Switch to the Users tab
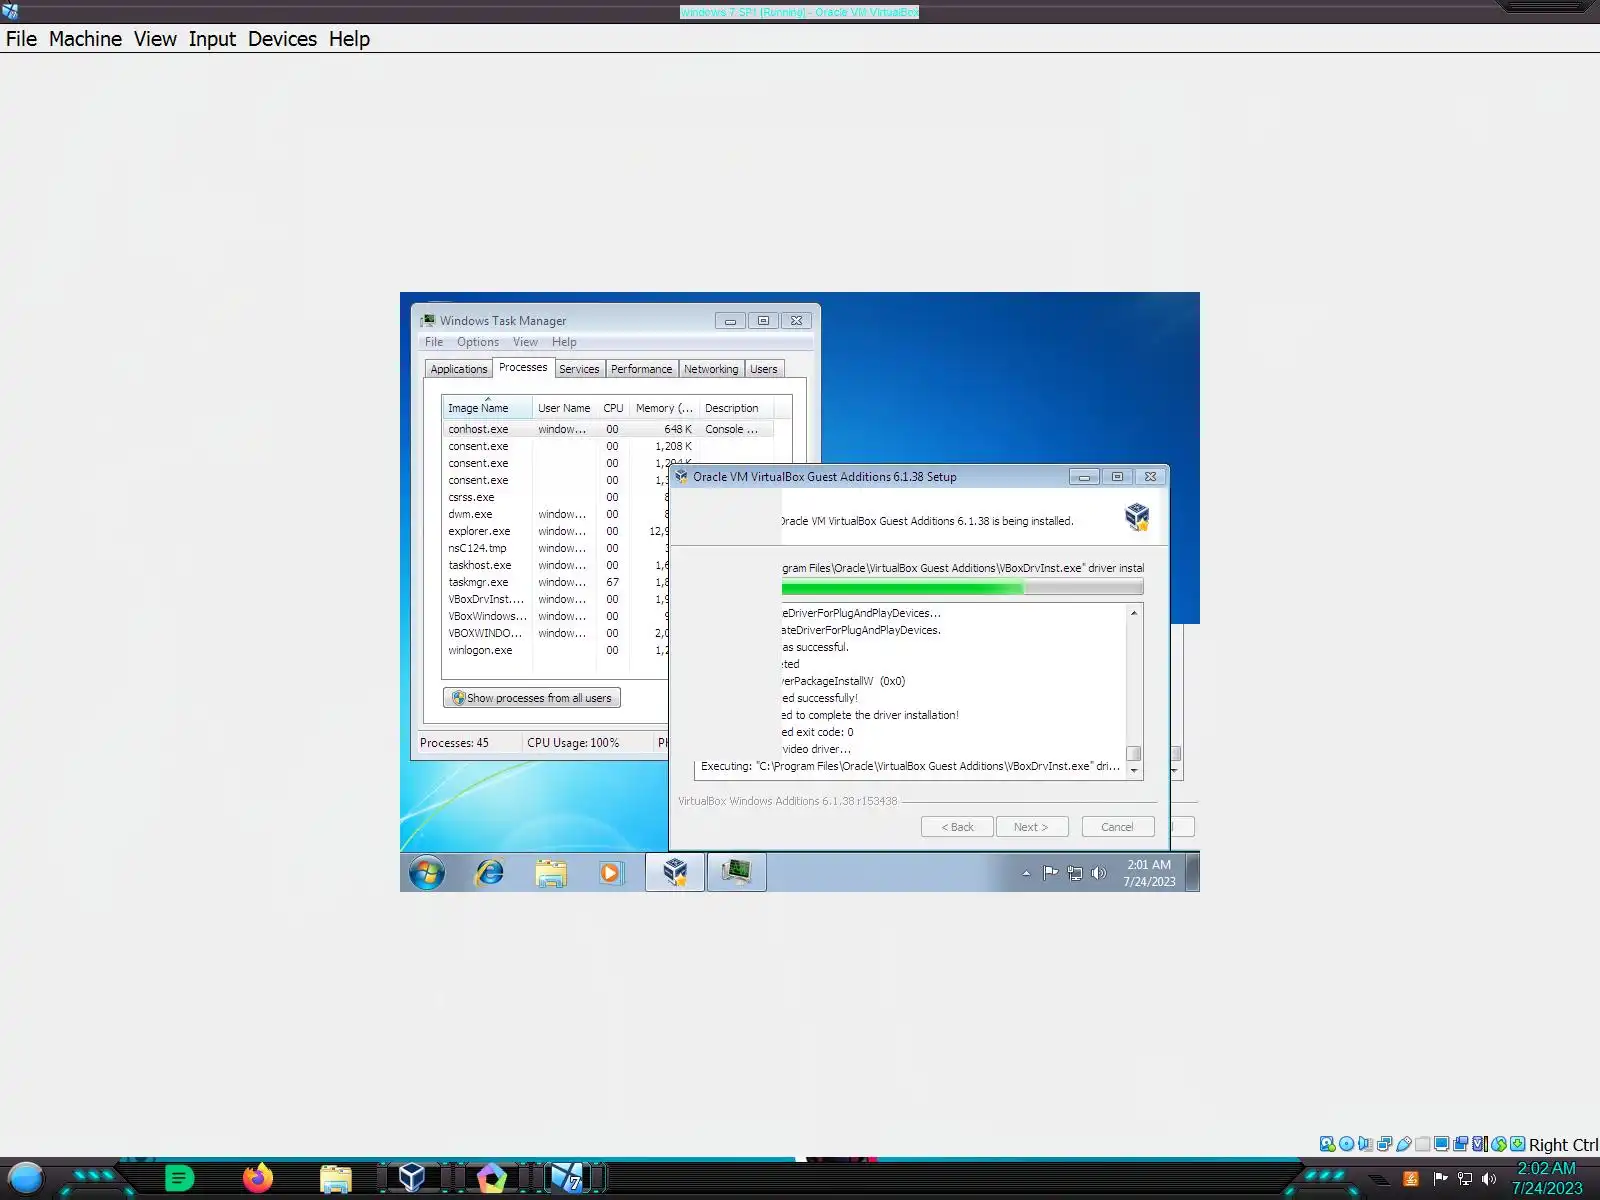The image size is (1600, 1200). tap(764, 369)
